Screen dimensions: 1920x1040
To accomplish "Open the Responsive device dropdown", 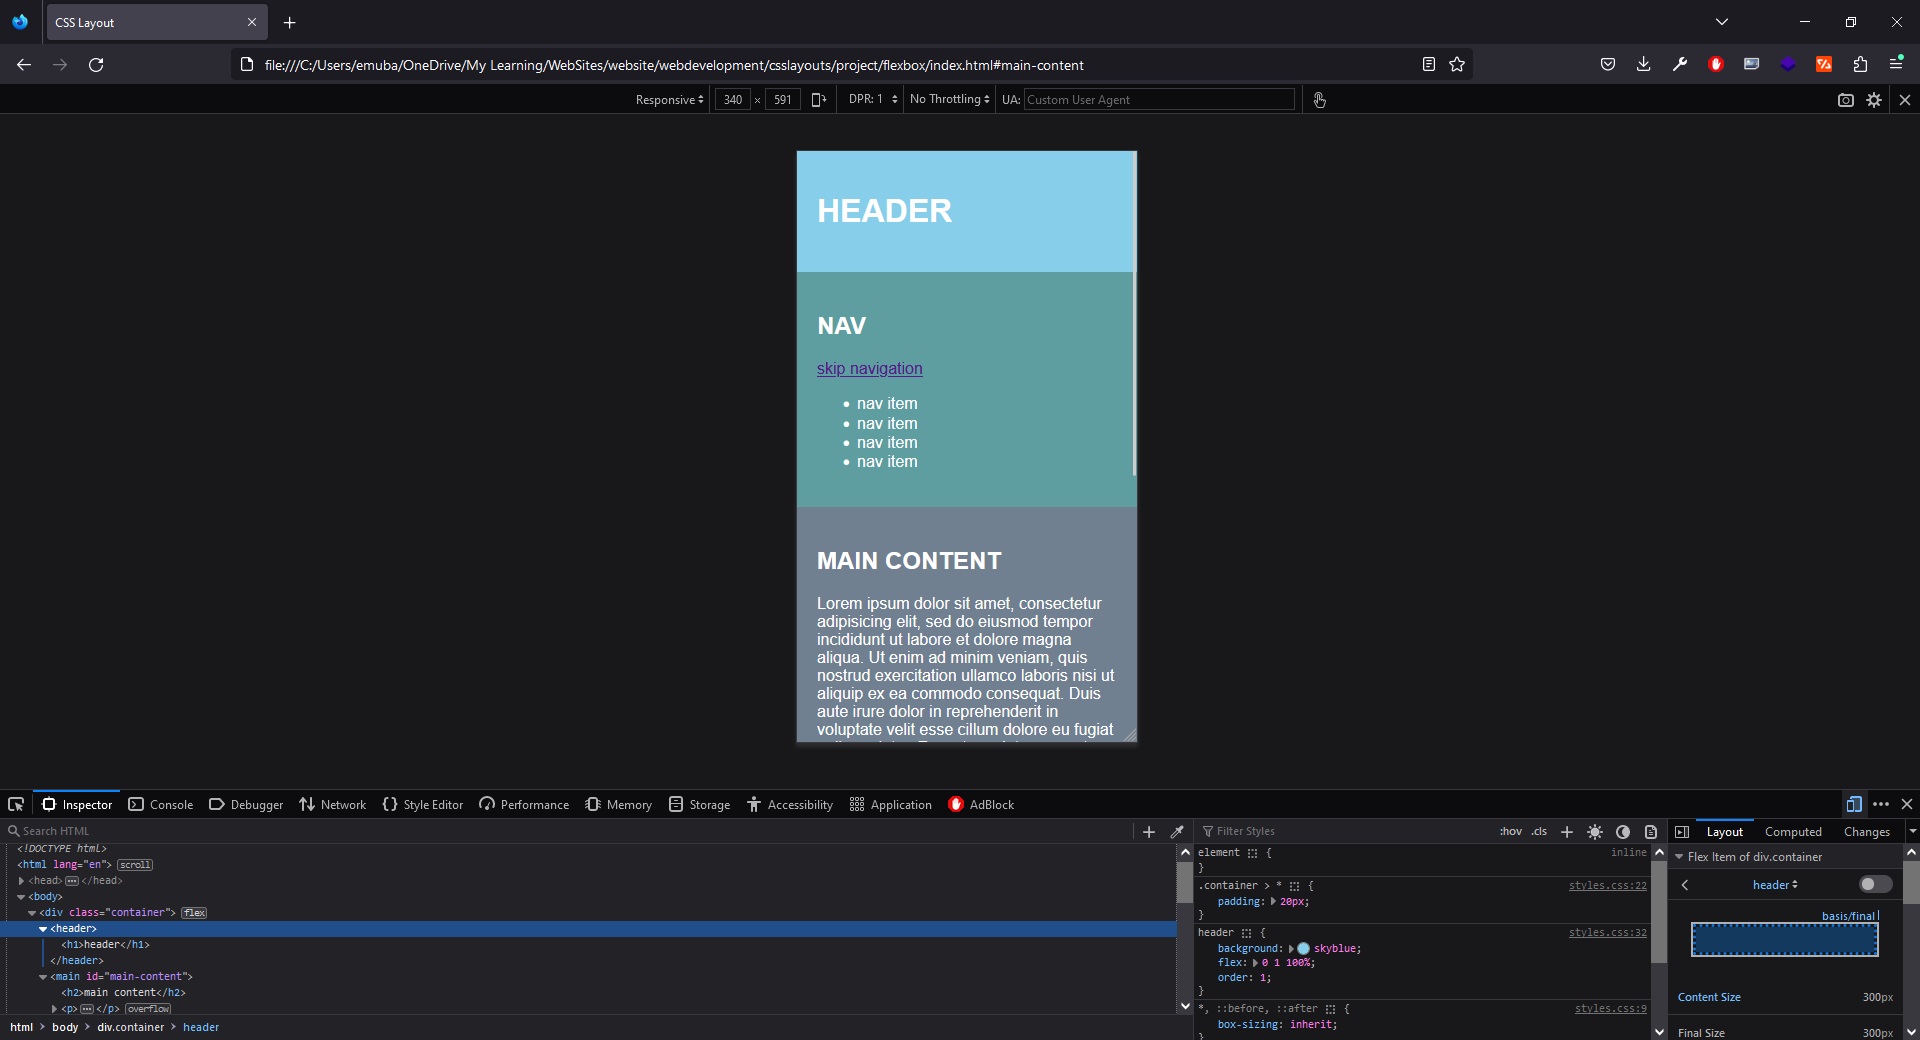I will pyautogui.click(x=669, y=100).
